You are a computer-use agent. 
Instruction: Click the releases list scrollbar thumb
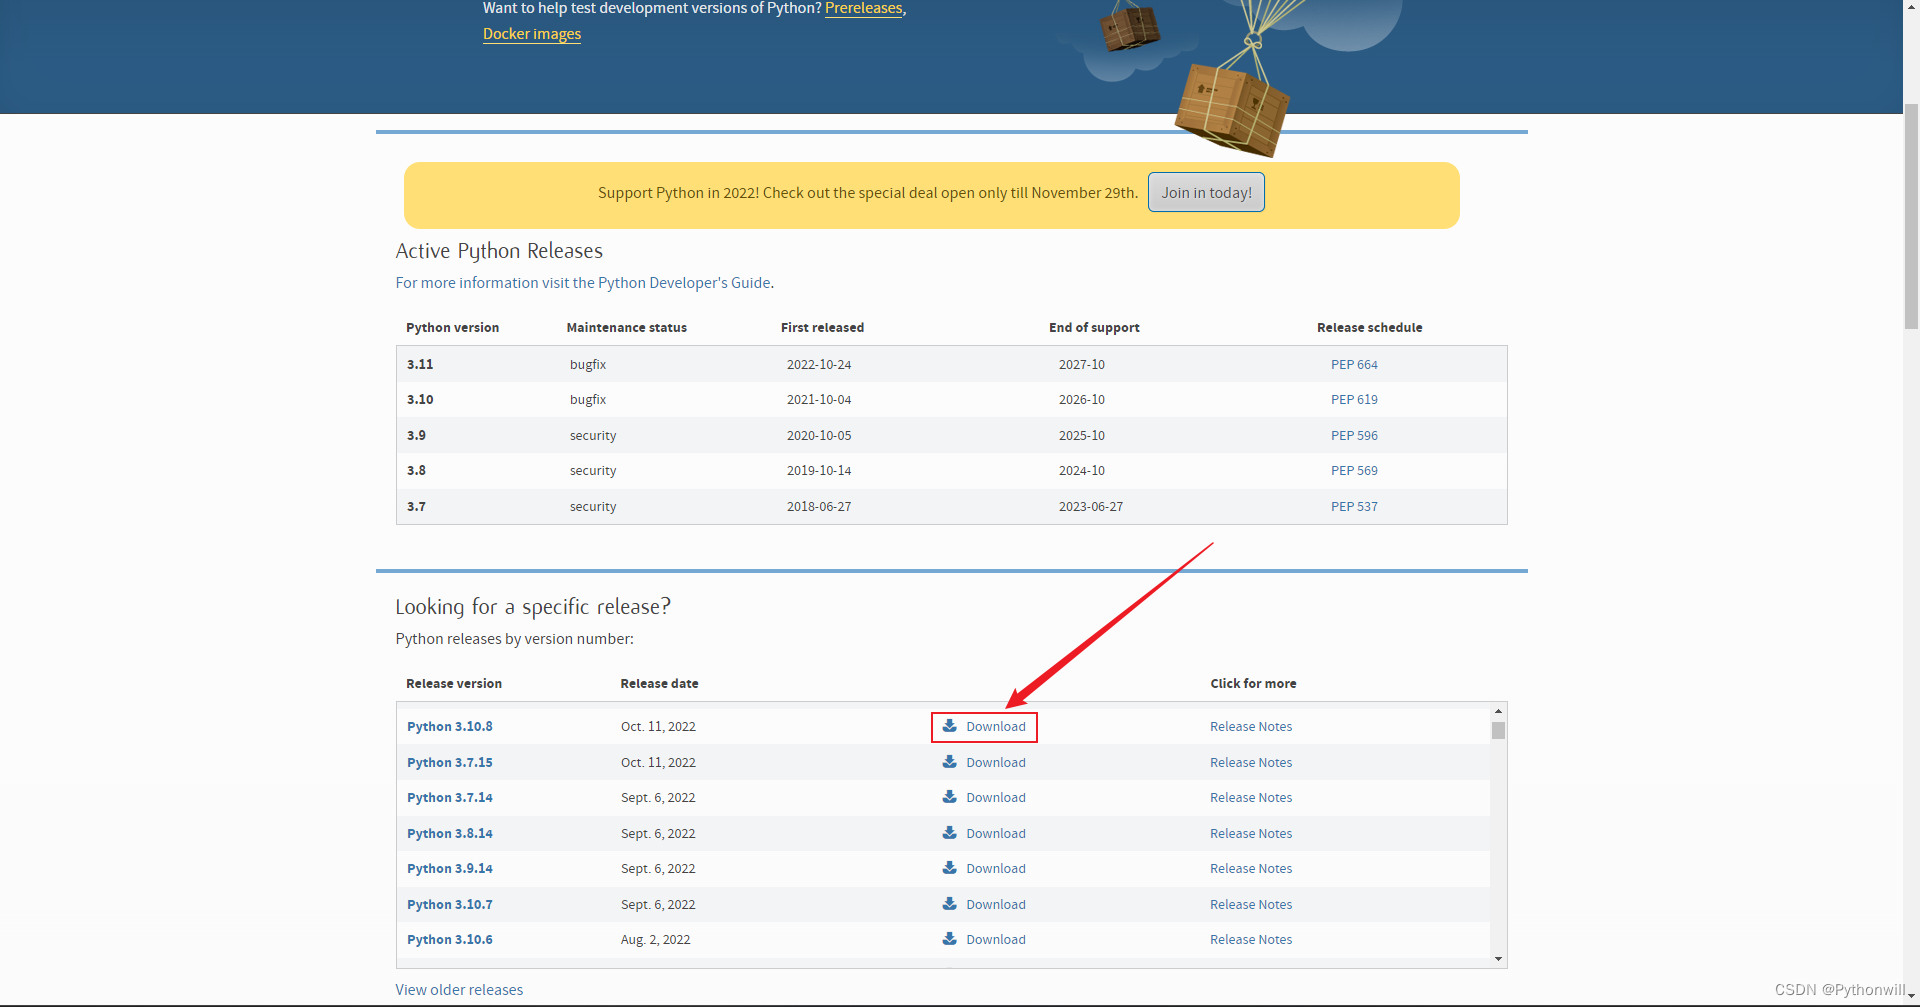click(x=1498, y=730)
